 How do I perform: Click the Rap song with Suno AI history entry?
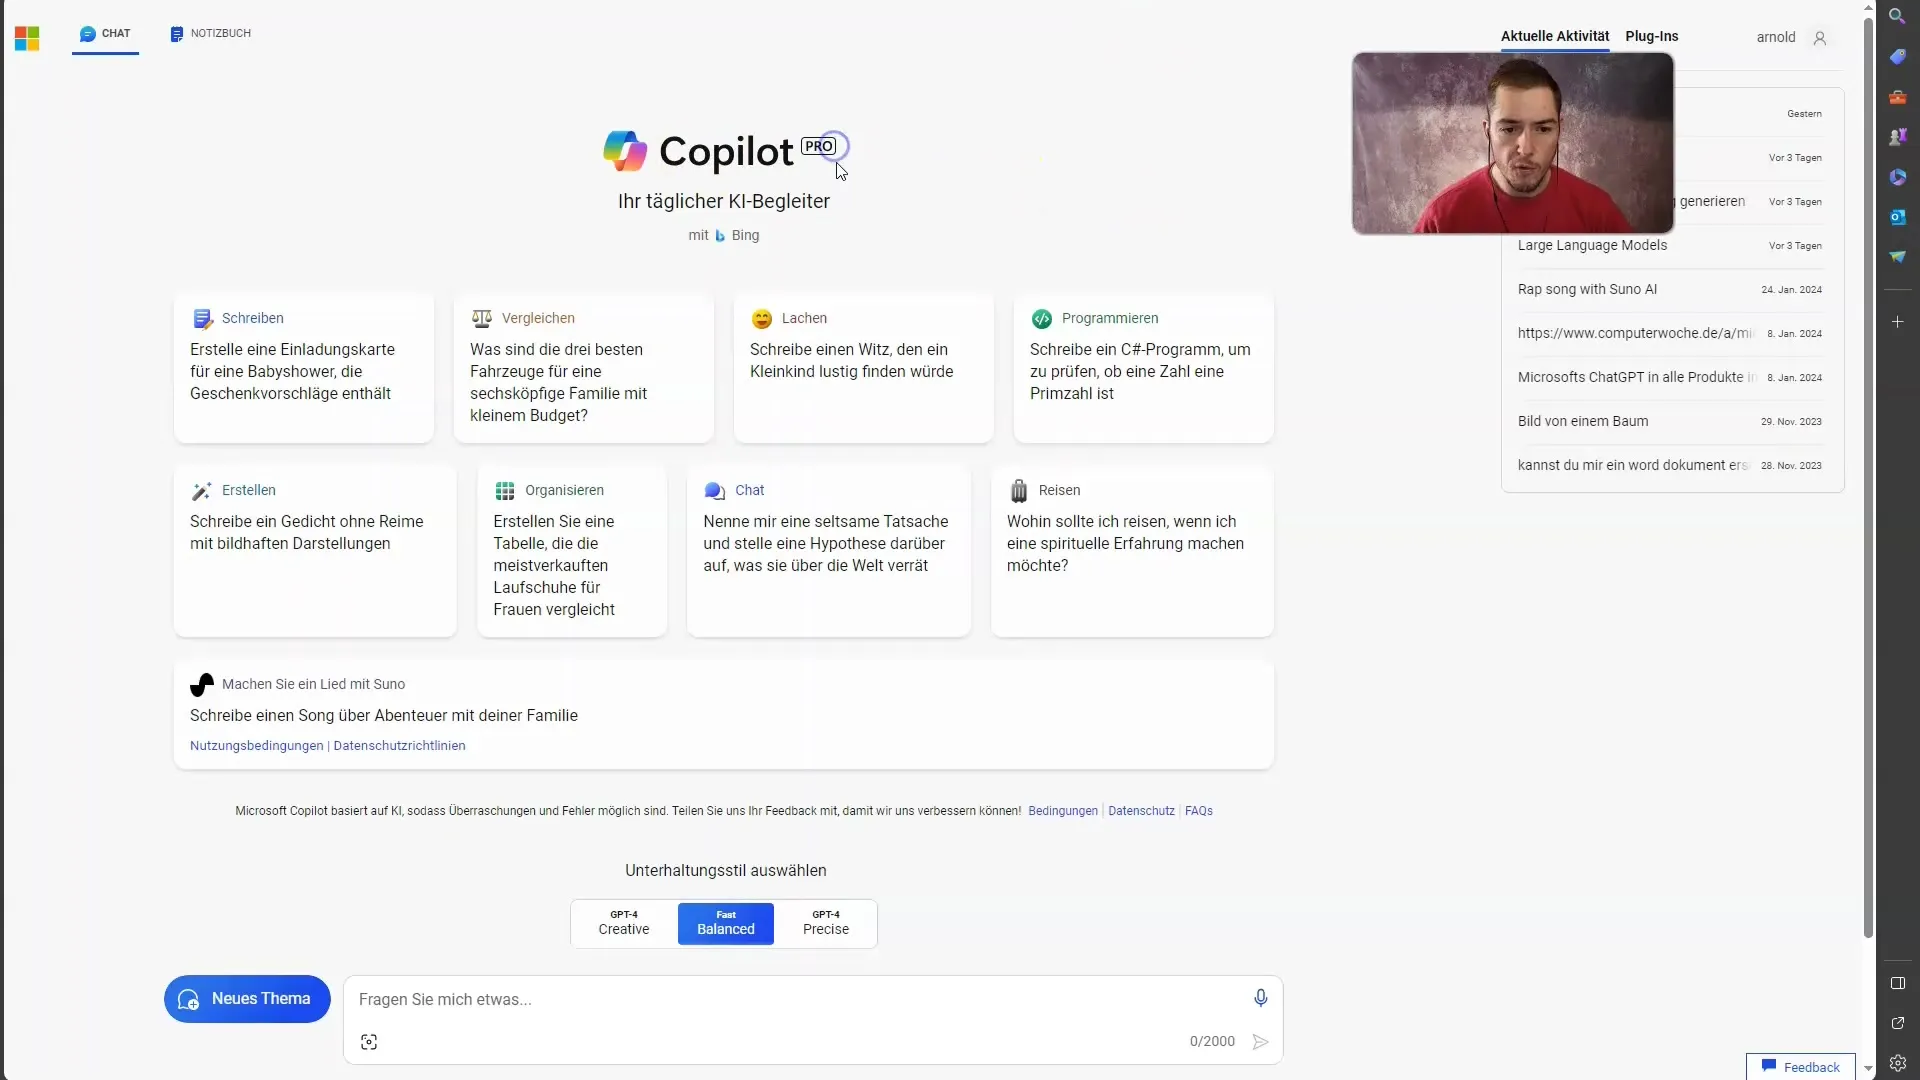tap(1589, 289)
